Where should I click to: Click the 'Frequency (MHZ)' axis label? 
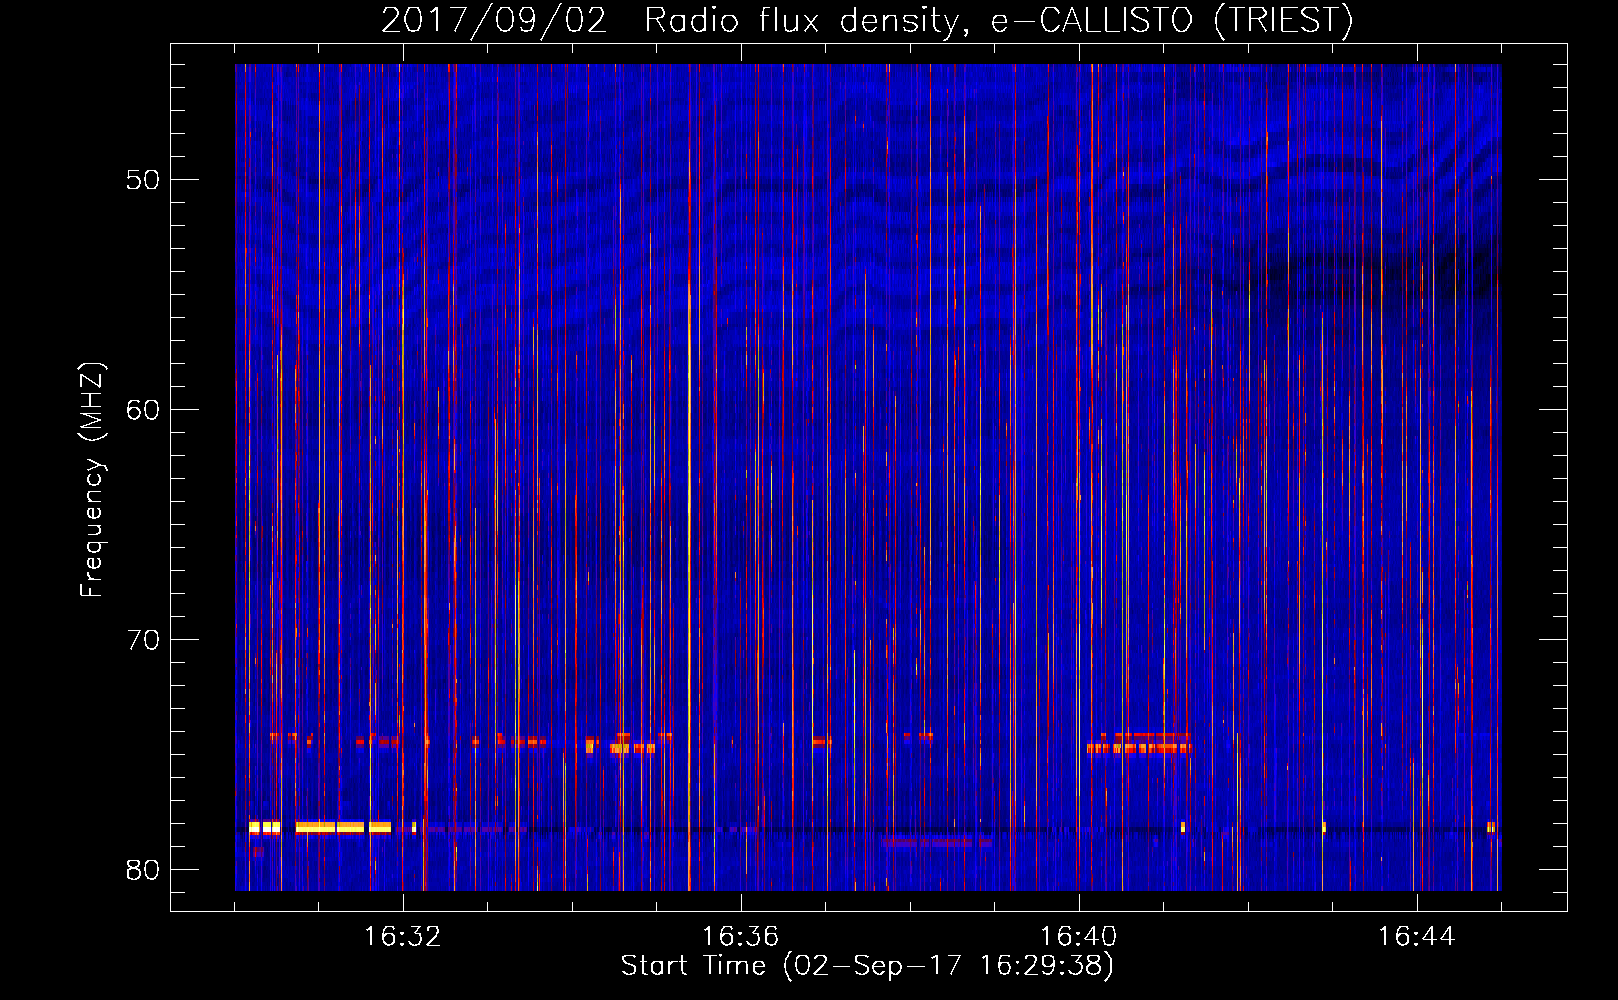click(x=92, y=480)
